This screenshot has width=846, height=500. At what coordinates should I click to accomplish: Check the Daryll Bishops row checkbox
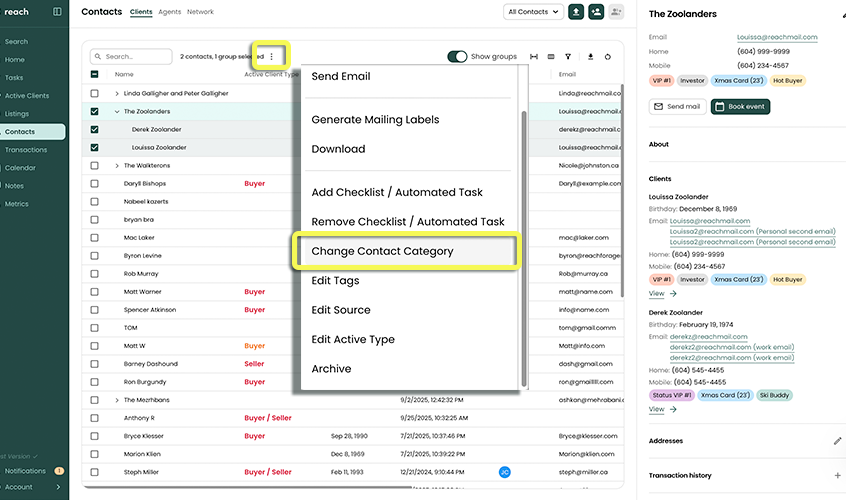coord(95,184)
